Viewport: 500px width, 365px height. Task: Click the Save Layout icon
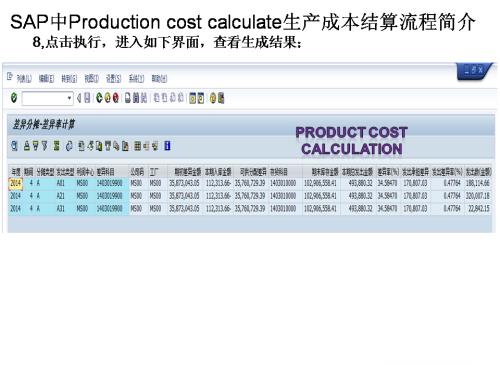pos(155,146)
